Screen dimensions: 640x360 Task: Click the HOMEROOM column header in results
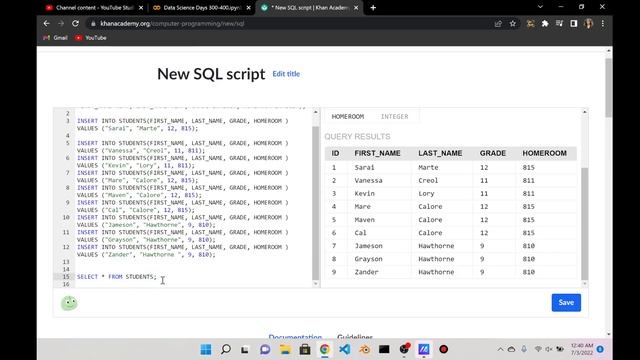pos(544,153)
